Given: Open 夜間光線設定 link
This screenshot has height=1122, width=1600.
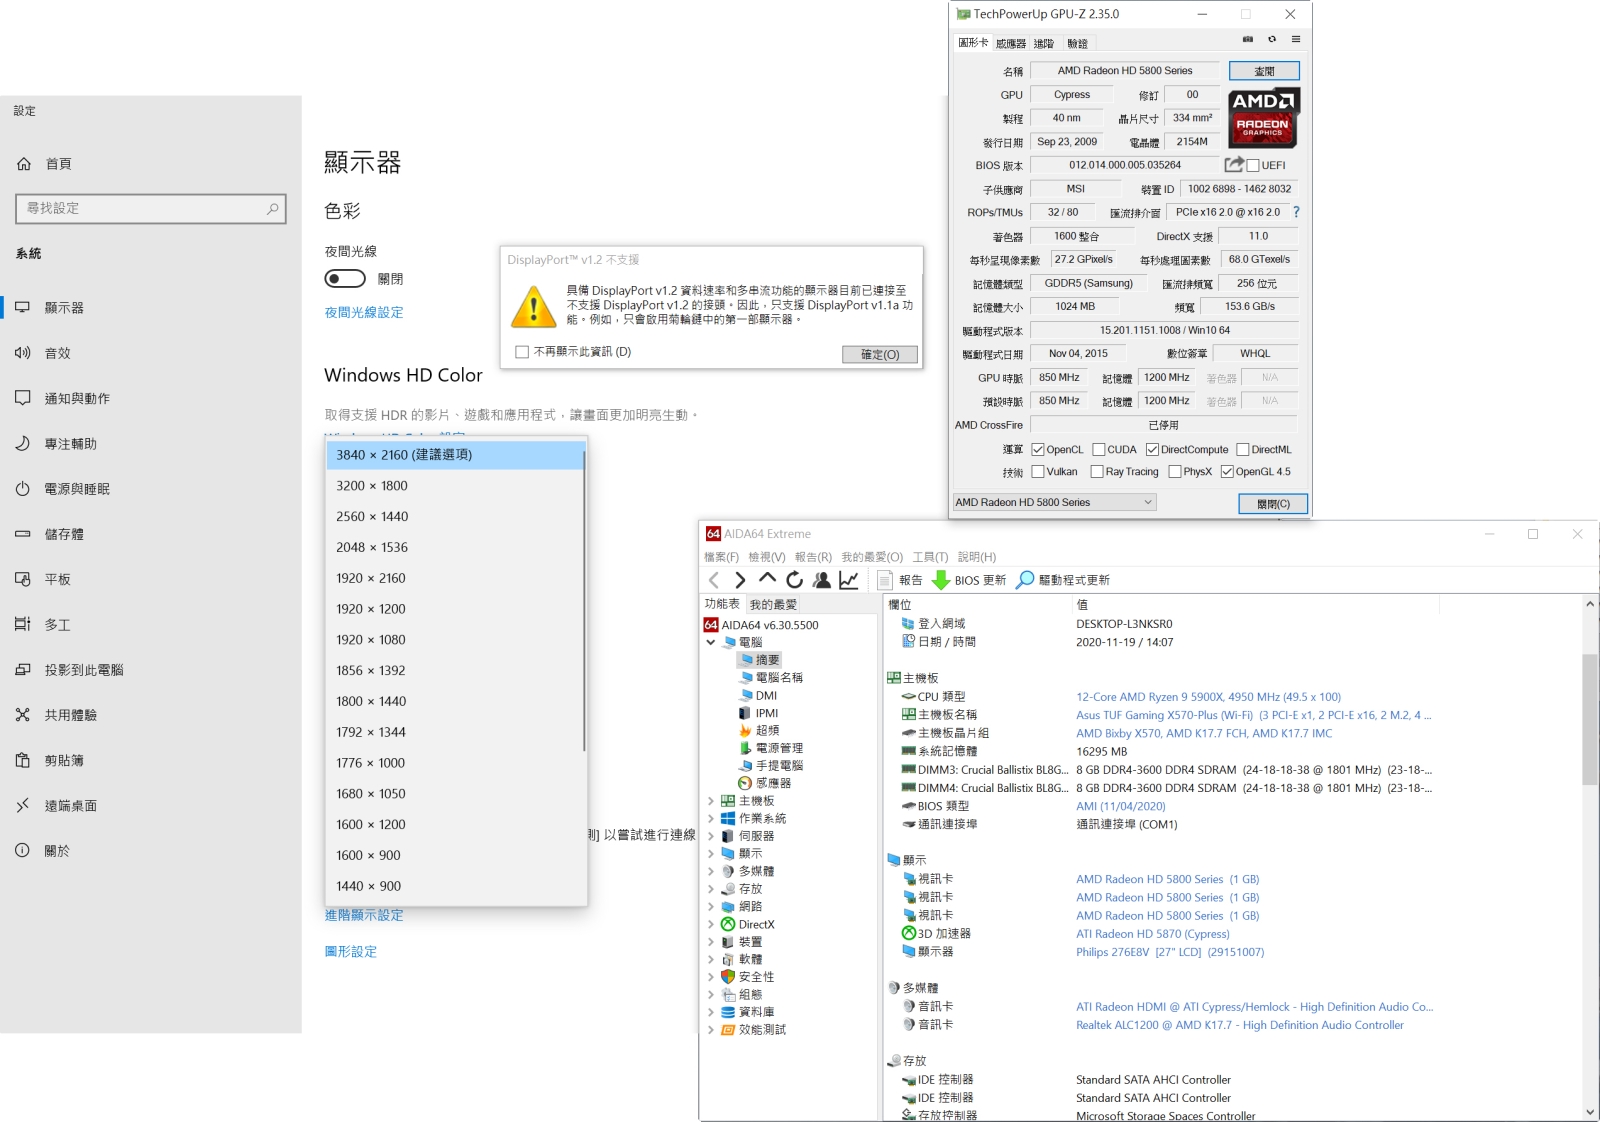Looking at the screenshot, I should point(364,313).
